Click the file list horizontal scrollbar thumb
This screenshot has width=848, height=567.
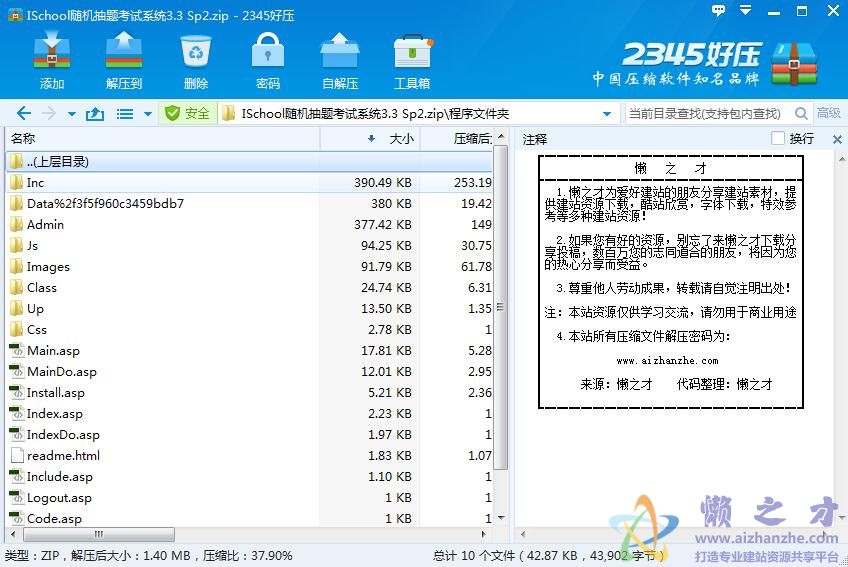(99, 534)
